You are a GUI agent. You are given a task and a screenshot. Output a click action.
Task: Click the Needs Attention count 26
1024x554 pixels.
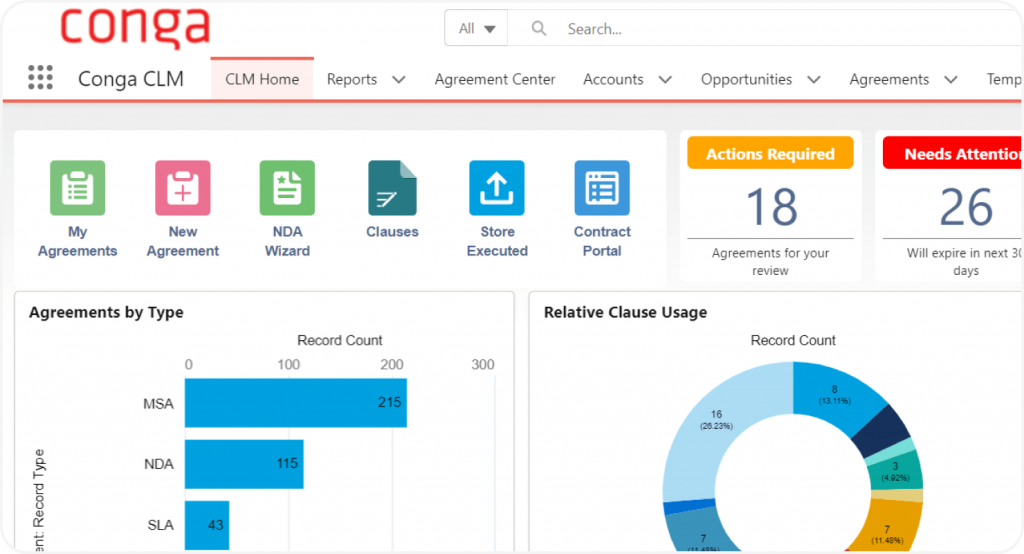pyautogui.click(x=966, y=207)
